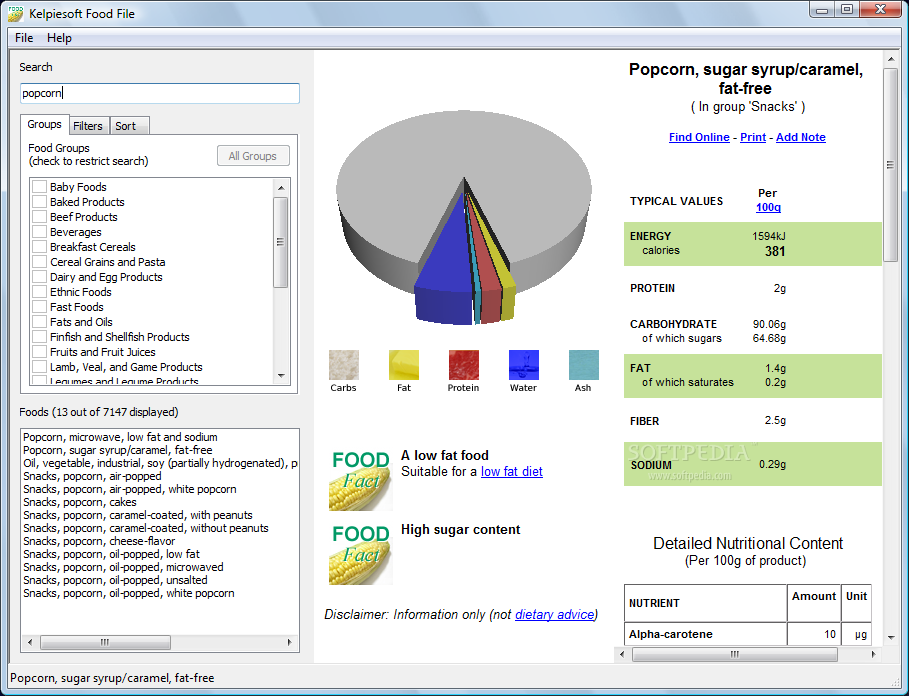
Task: Select the Oil, vegetable, industrial, soy entry
Action: pos(160,463)
